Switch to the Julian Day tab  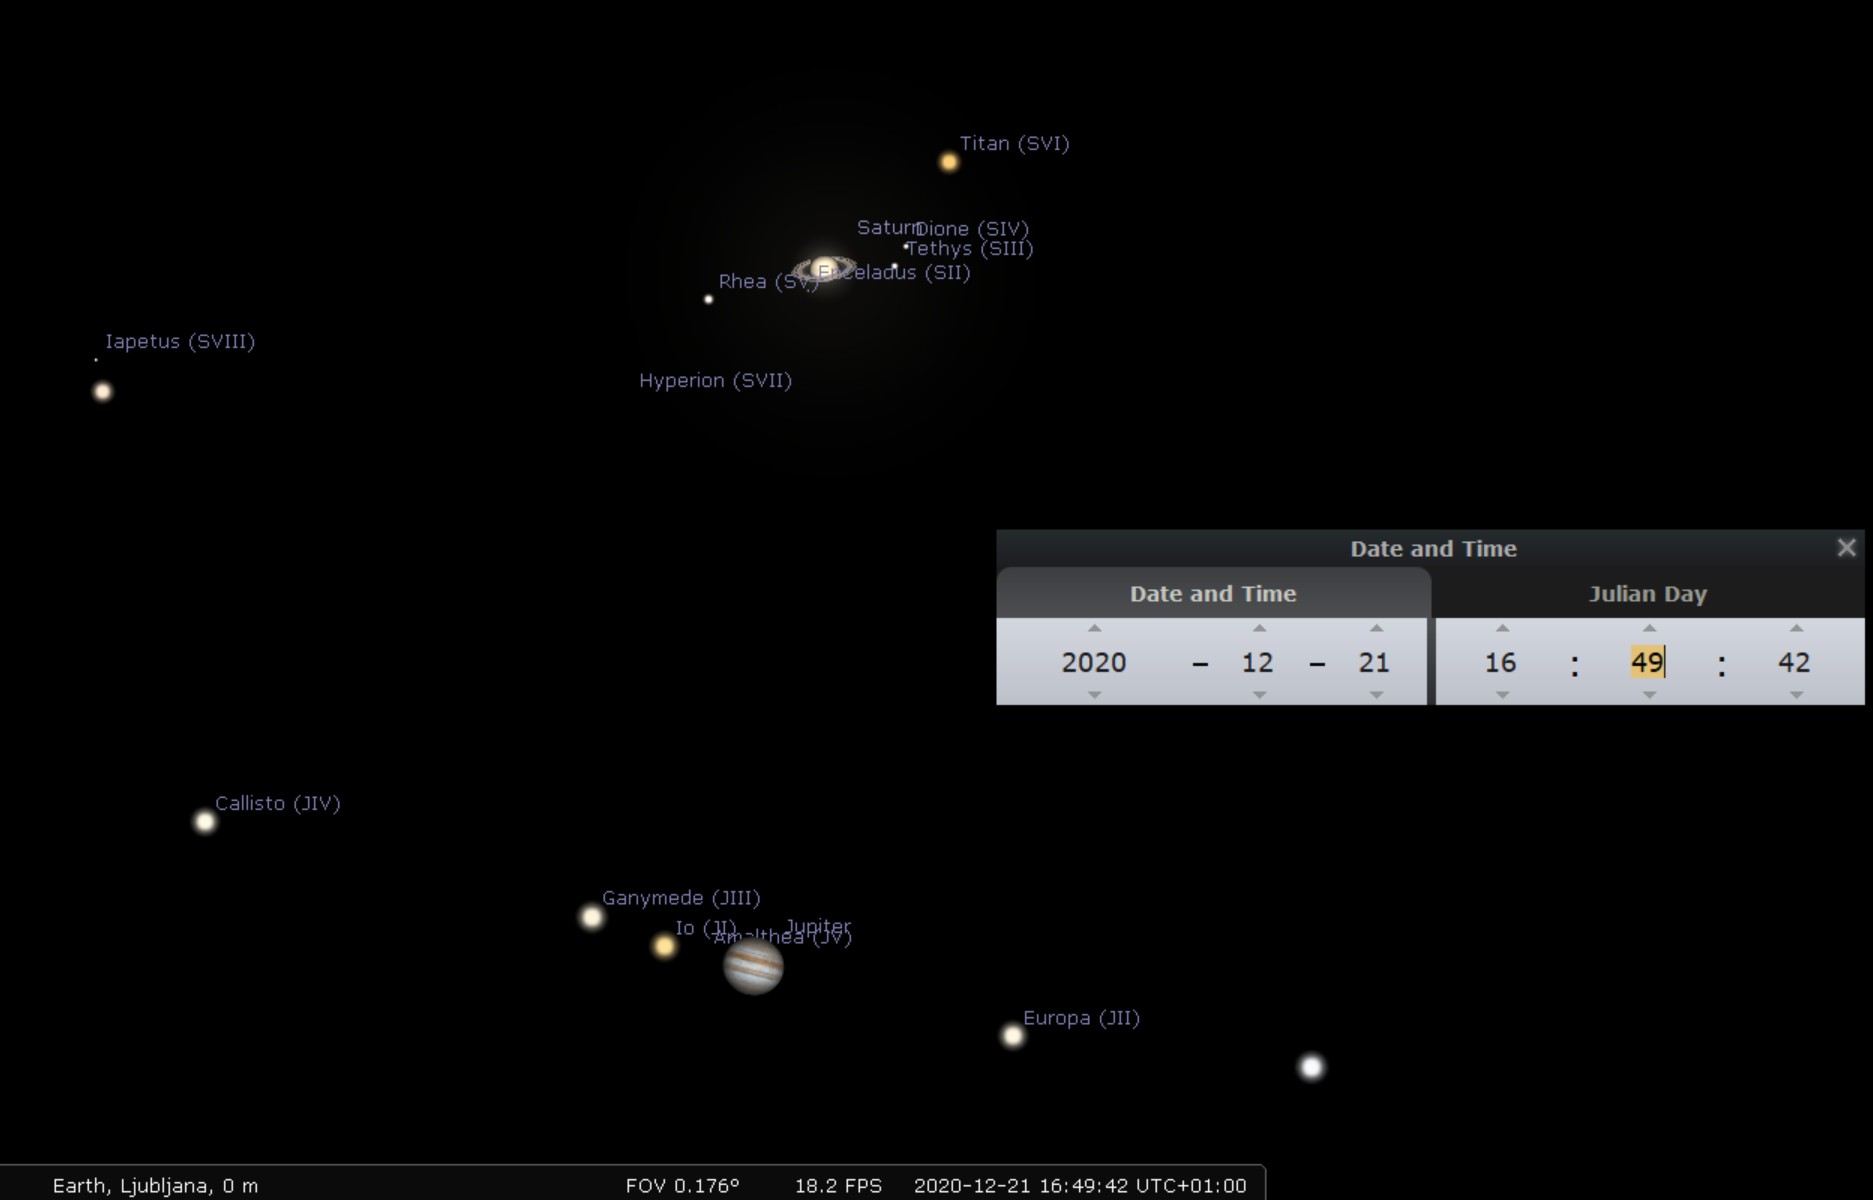[x=1647, y=594]
